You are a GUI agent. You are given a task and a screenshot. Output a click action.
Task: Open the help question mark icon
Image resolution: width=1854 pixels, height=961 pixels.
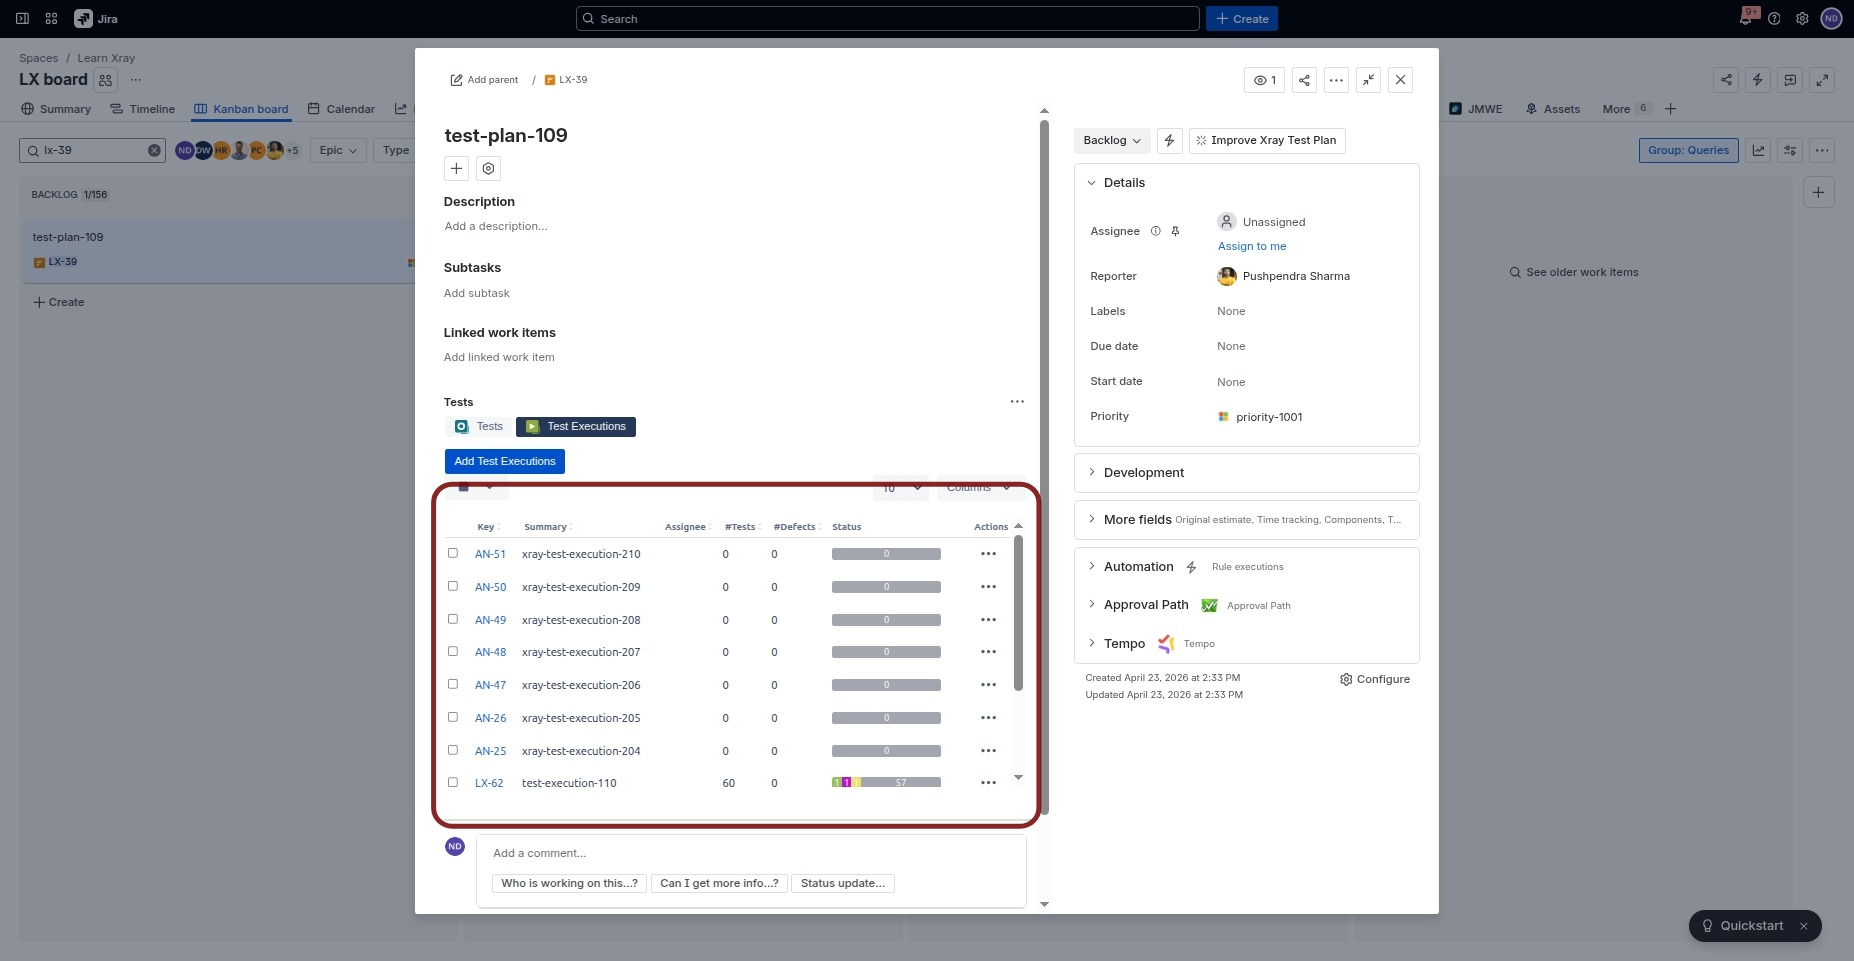coord(1774,18)
